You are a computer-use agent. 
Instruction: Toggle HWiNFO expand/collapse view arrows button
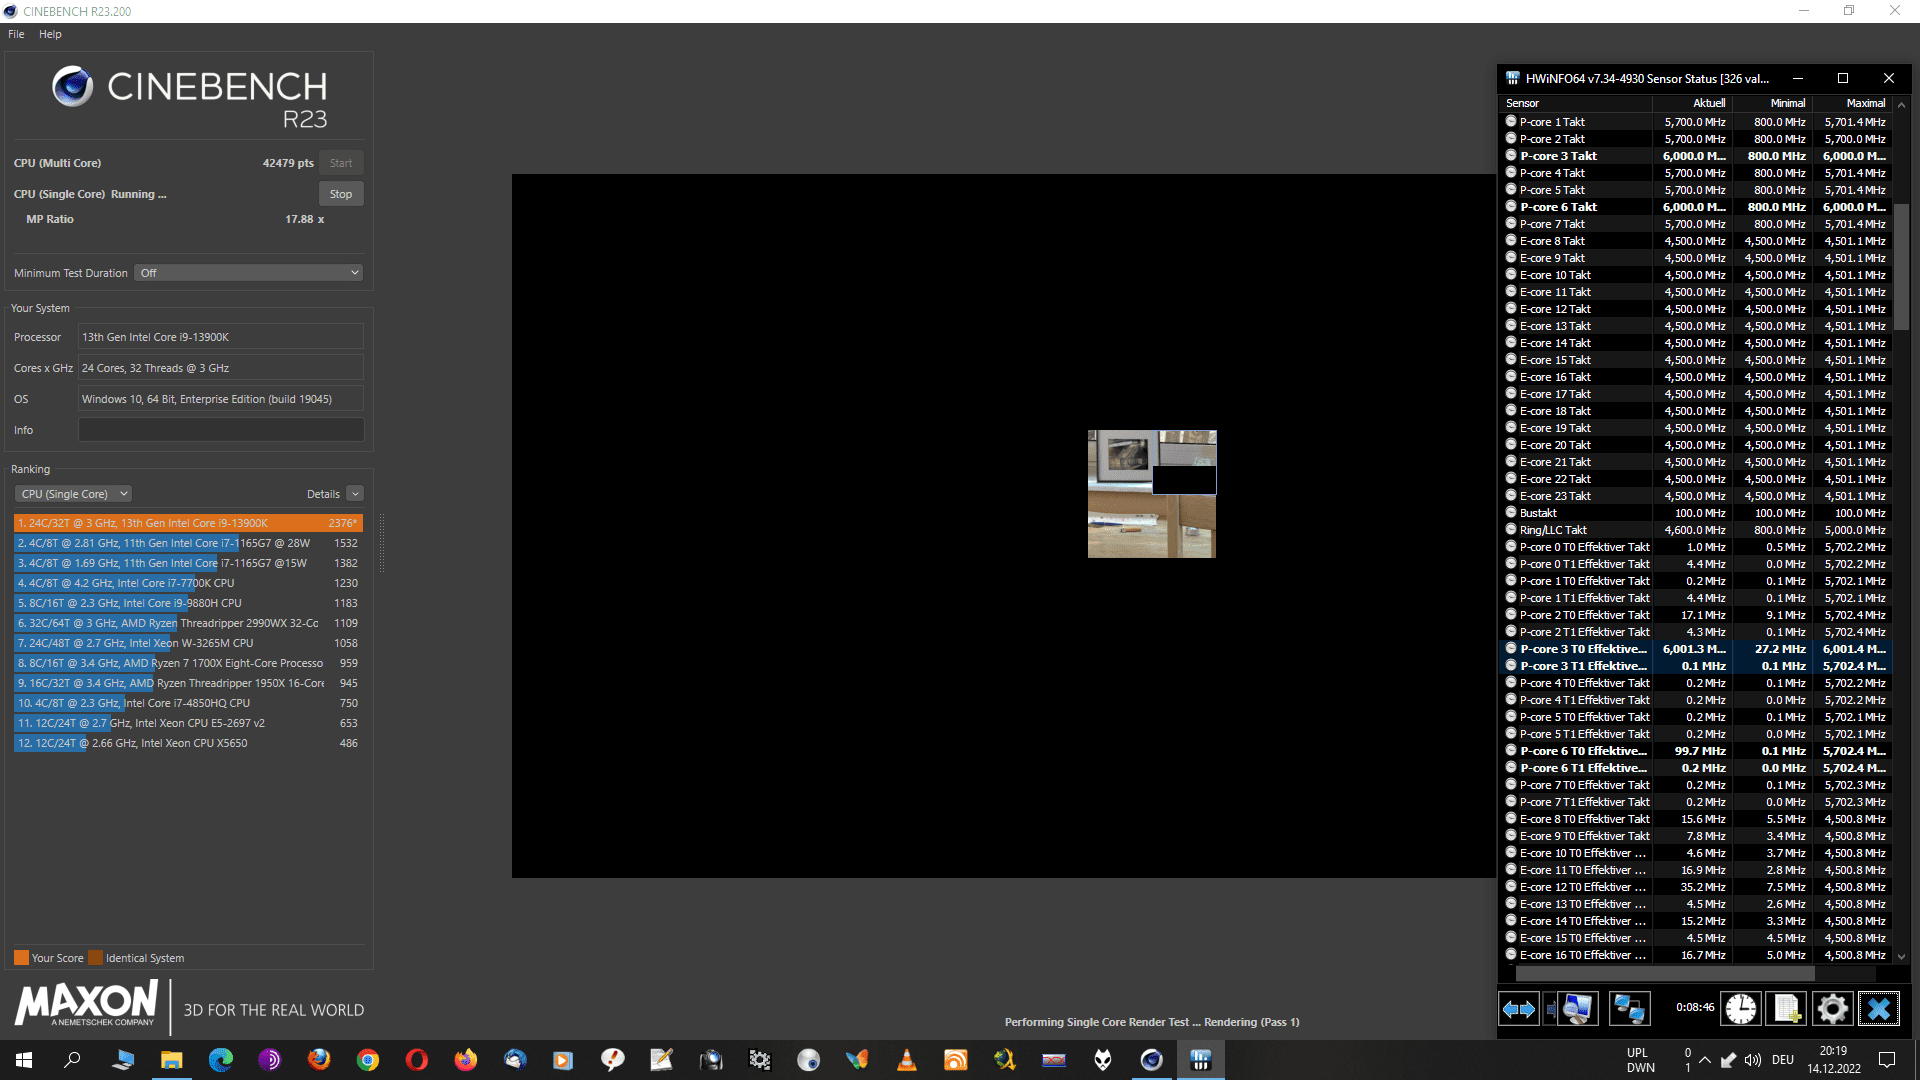(1519, 1009)
